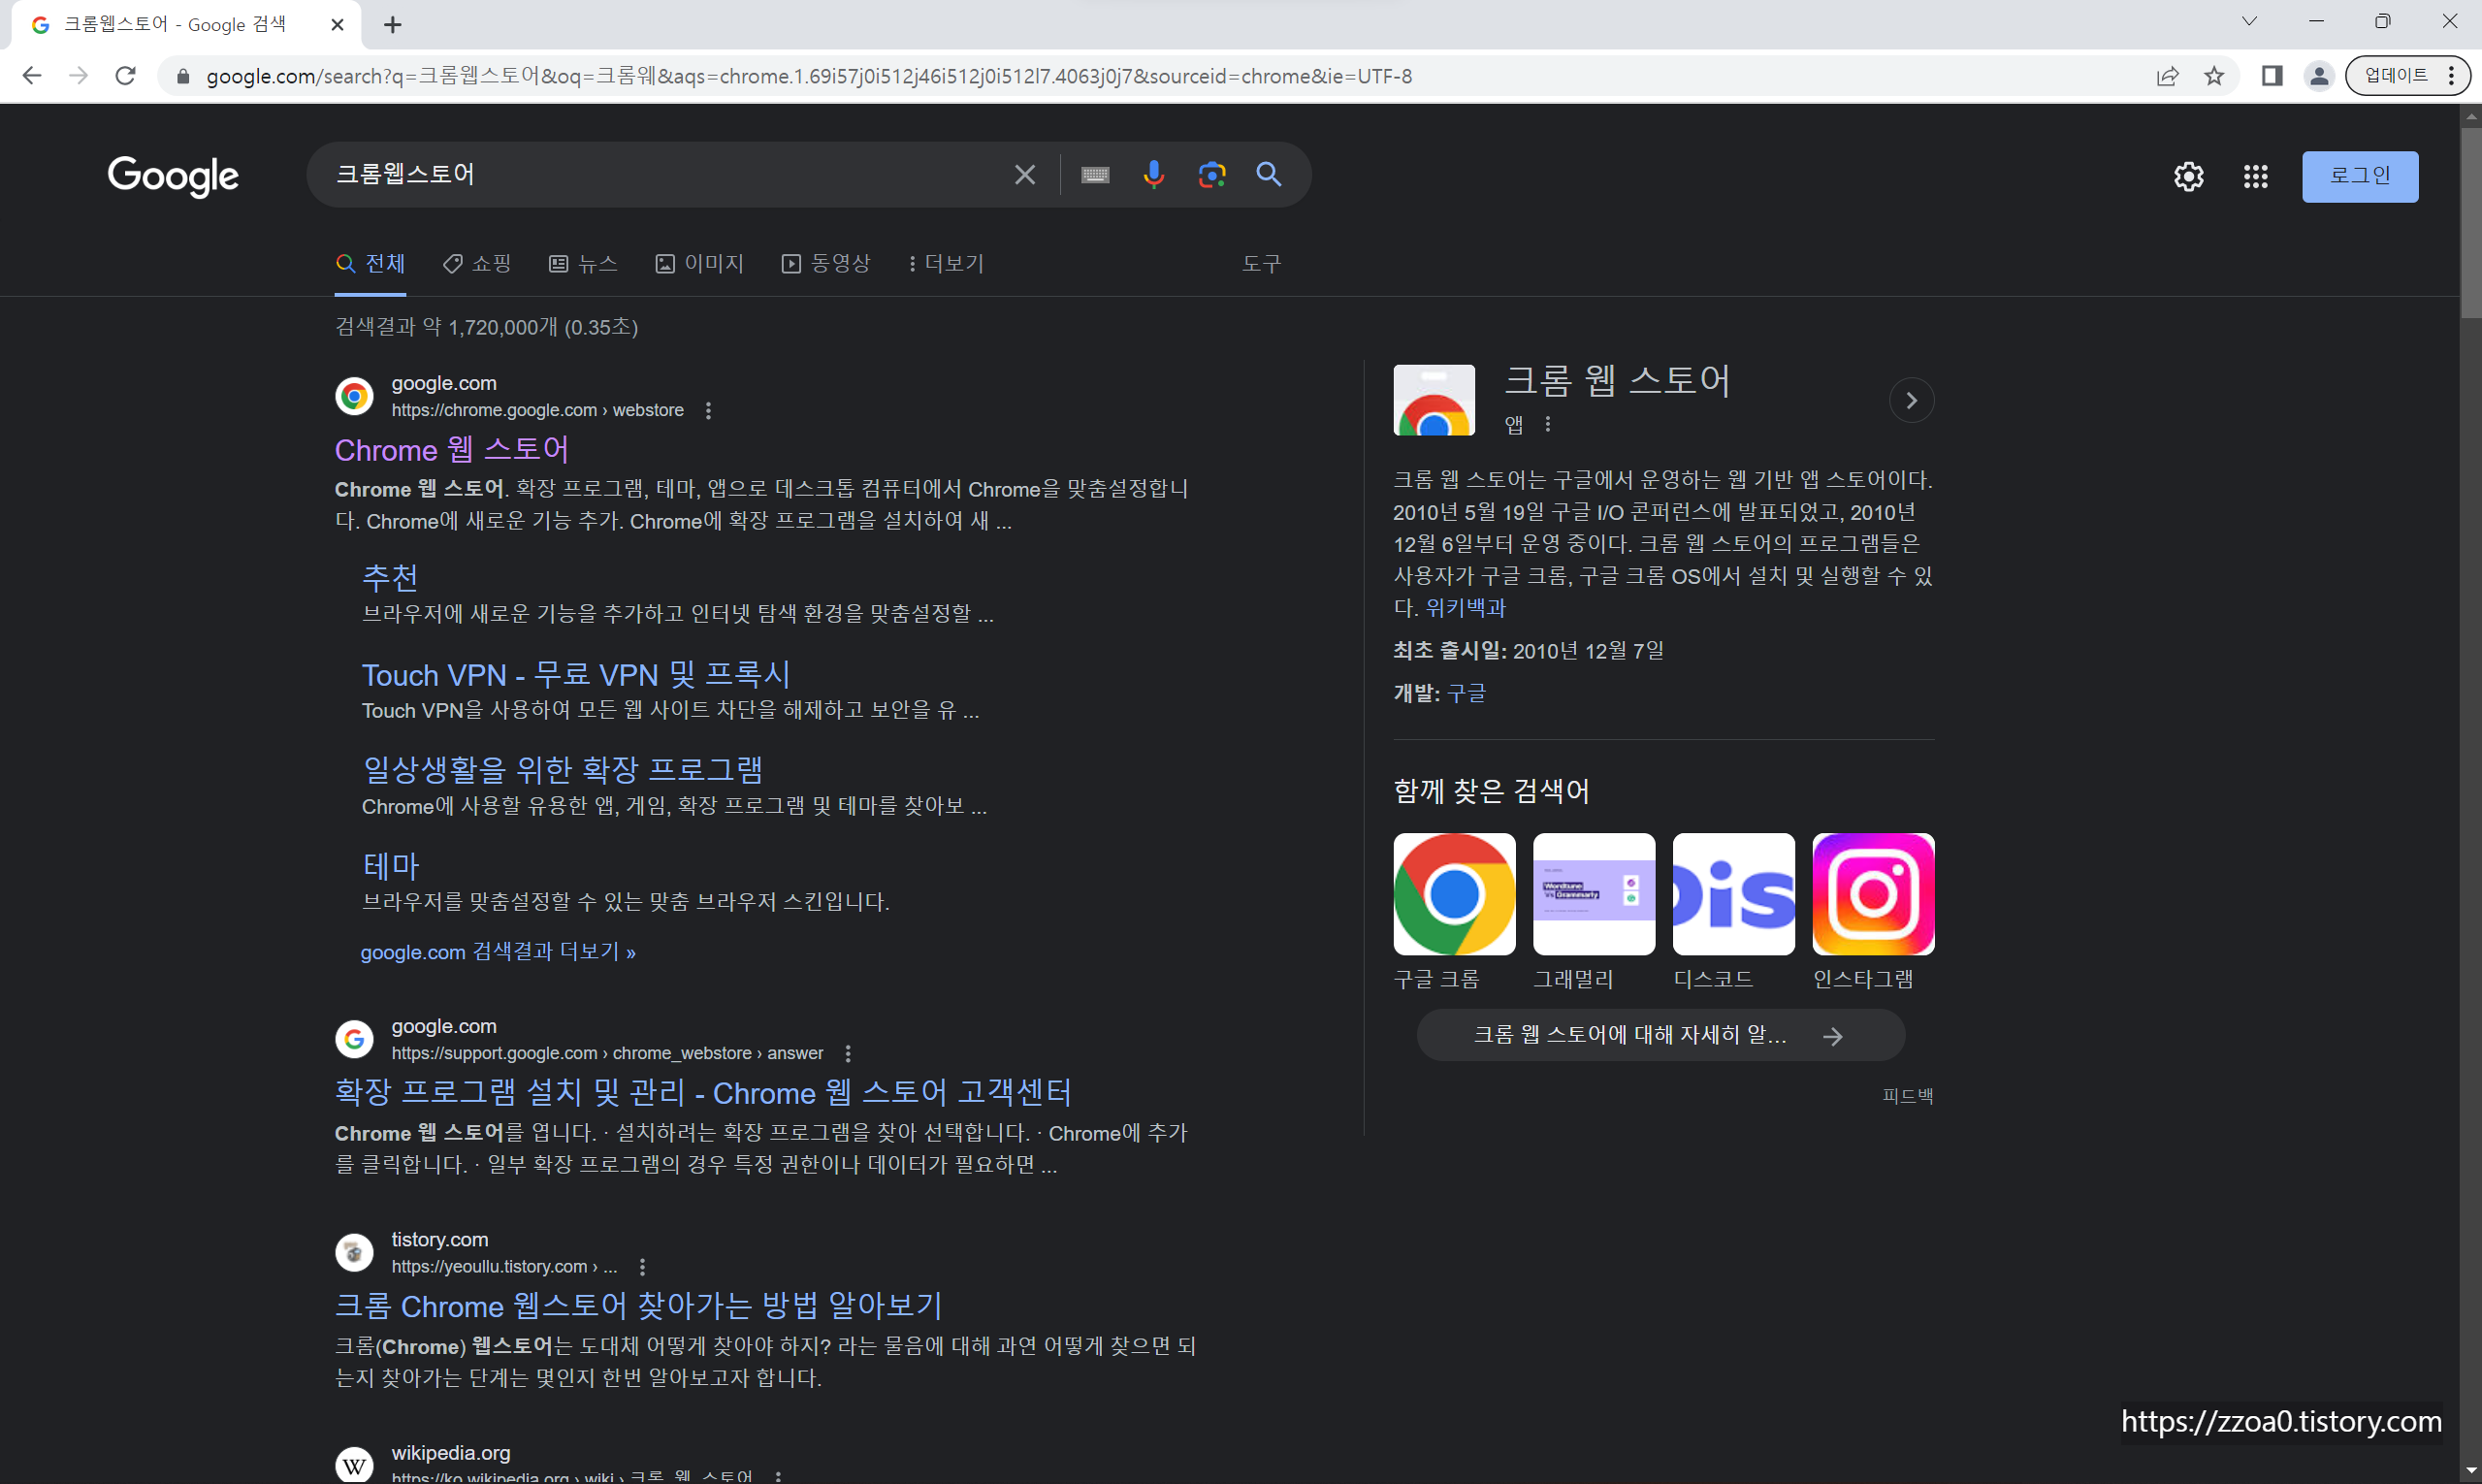Image resolution: width=2482 pixels, height=1484 pixels.
Task: Follow the 위키백과 source link
Action: [1465, 608]
